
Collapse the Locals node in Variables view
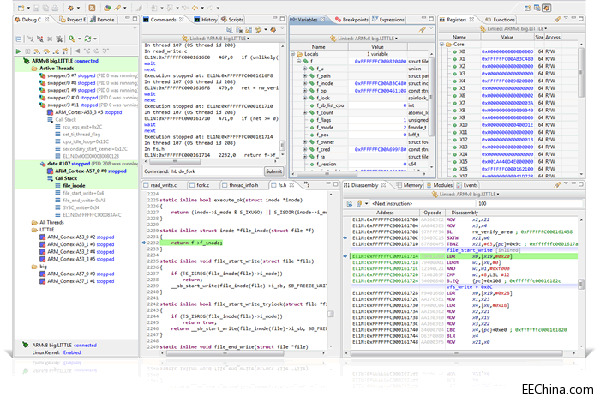pos(293,54)
